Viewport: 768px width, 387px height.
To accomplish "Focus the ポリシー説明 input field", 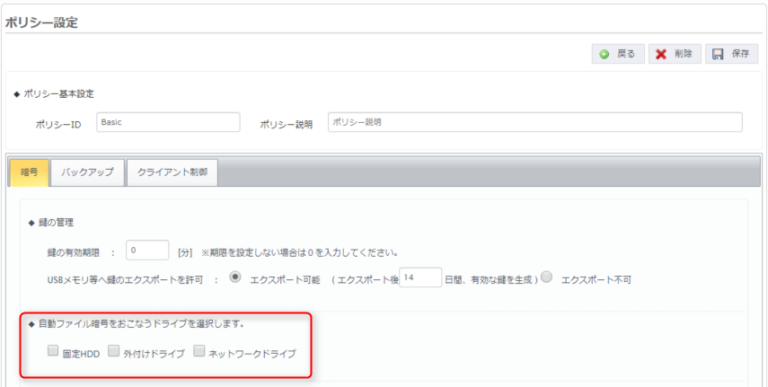I will click(x=535, y=122).
